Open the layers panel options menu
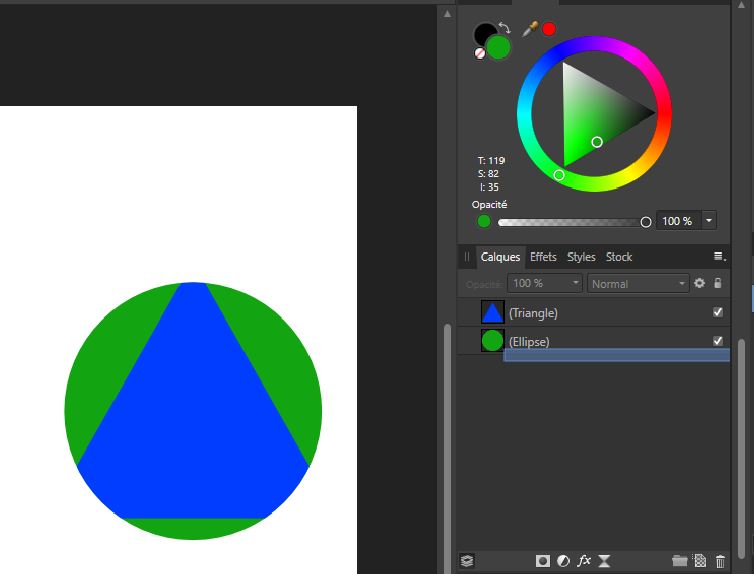The image size is (754, 574). (719, 257)
